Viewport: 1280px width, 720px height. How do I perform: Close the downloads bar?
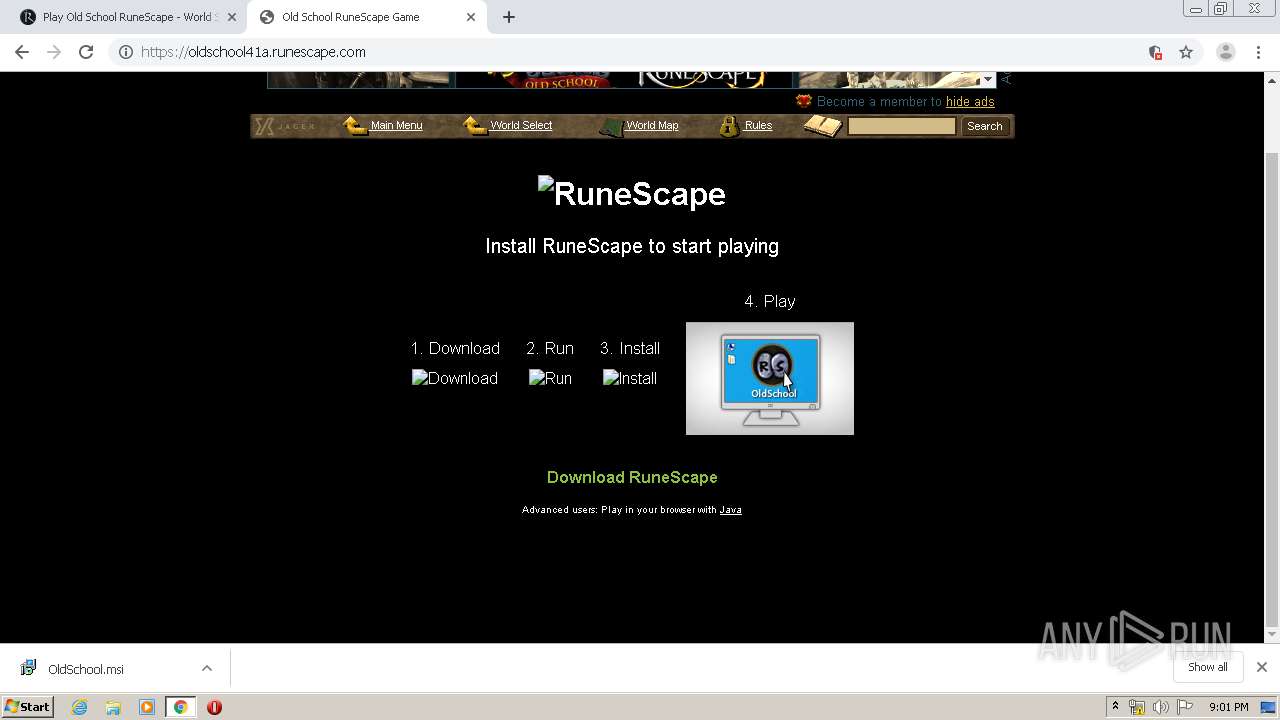[x=1261, y=667]
